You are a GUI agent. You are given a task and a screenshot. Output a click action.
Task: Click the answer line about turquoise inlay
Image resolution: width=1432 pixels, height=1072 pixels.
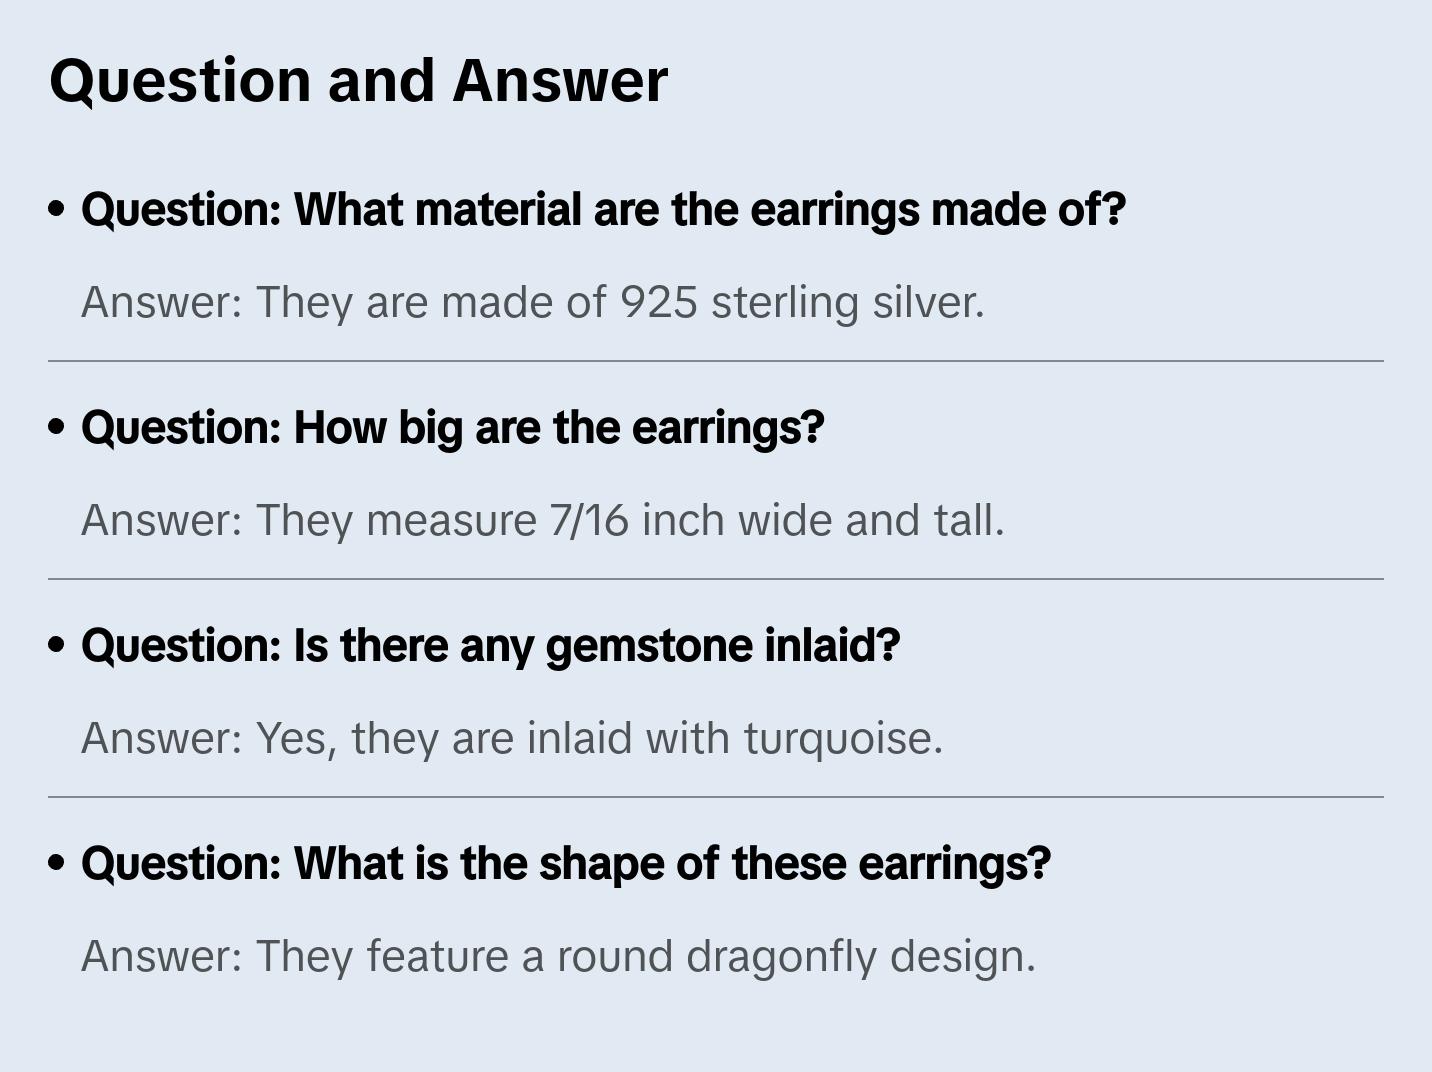pyautogui.click(x=511, y=738)
